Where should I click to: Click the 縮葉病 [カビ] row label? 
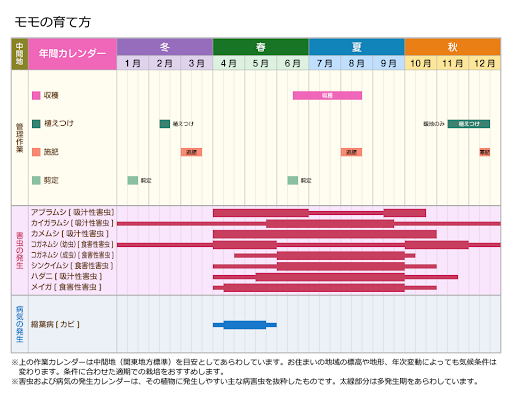point(55,324)
